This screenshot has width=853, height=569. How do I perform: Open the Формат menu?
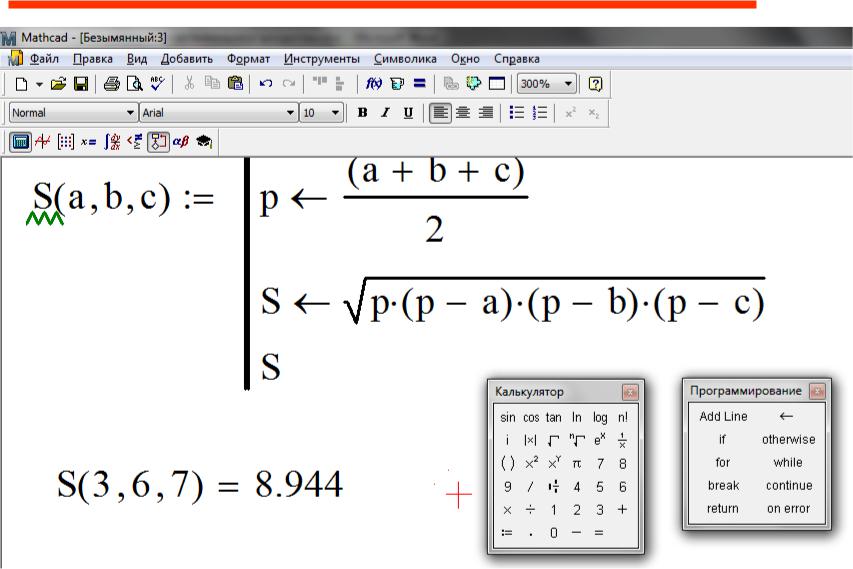tap(248, 59)
